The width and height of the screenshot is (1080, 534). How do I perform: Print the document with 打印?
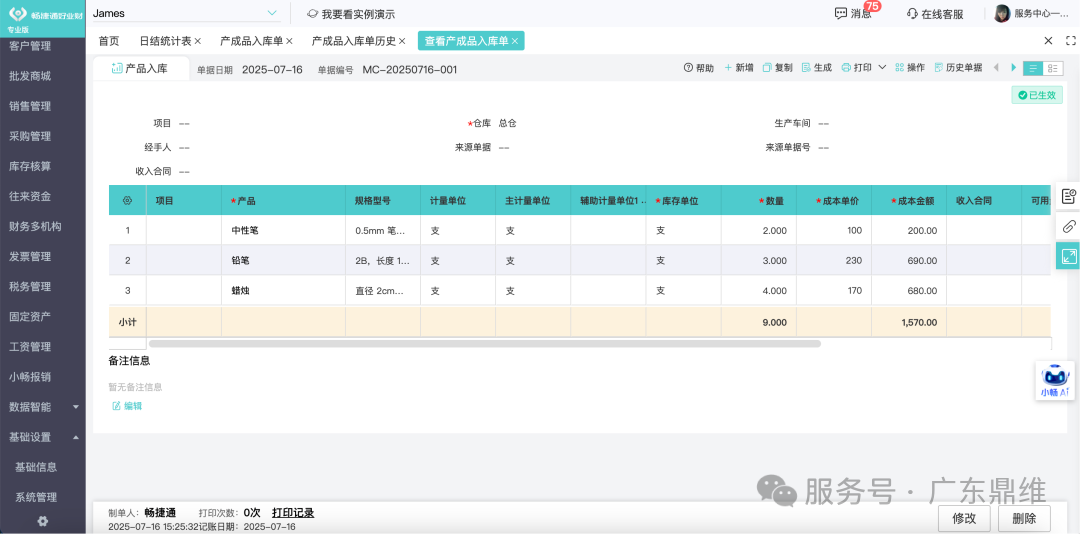click(857, 68)
